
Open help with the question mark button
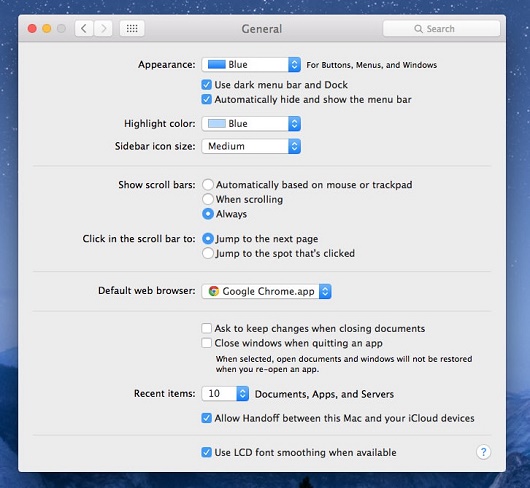click(x=483, y=452)
